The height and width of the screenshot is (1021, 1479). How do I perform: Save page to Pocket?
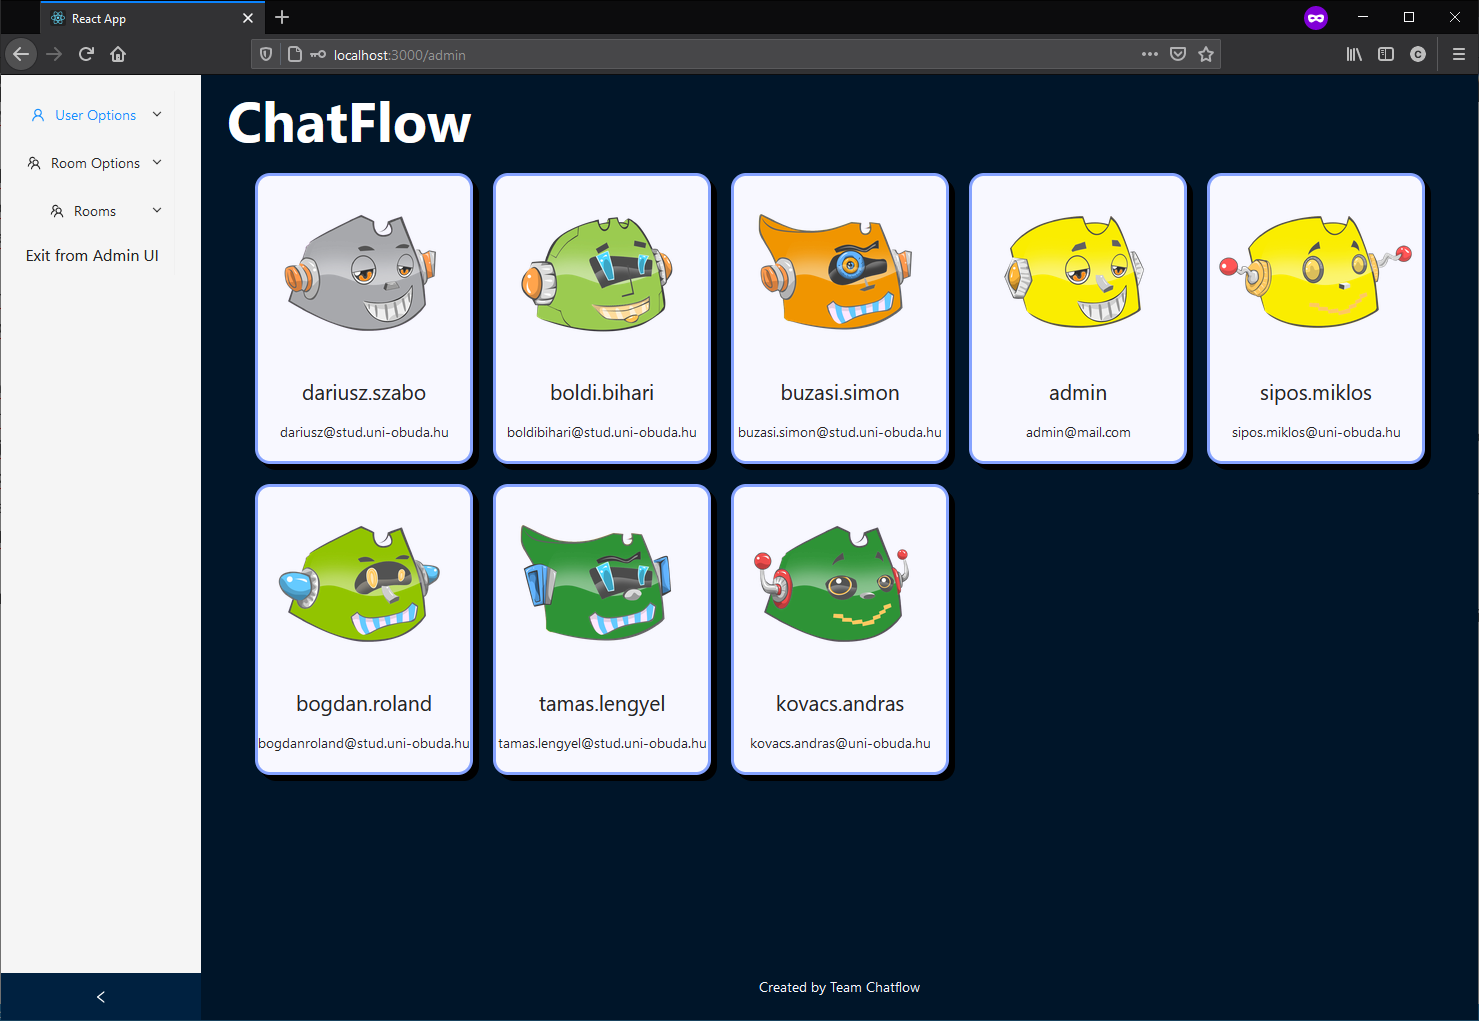click(x=1178, y=54)
